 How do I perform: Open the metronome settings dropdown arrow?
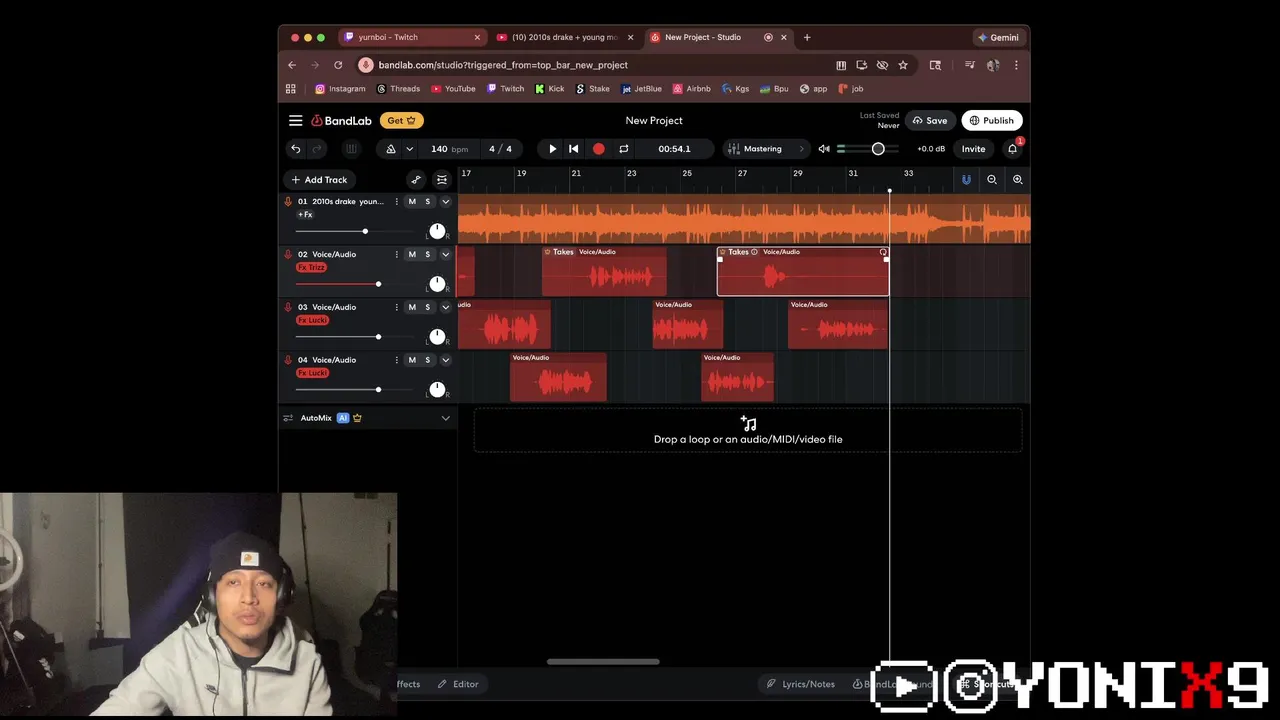[409, 149]
